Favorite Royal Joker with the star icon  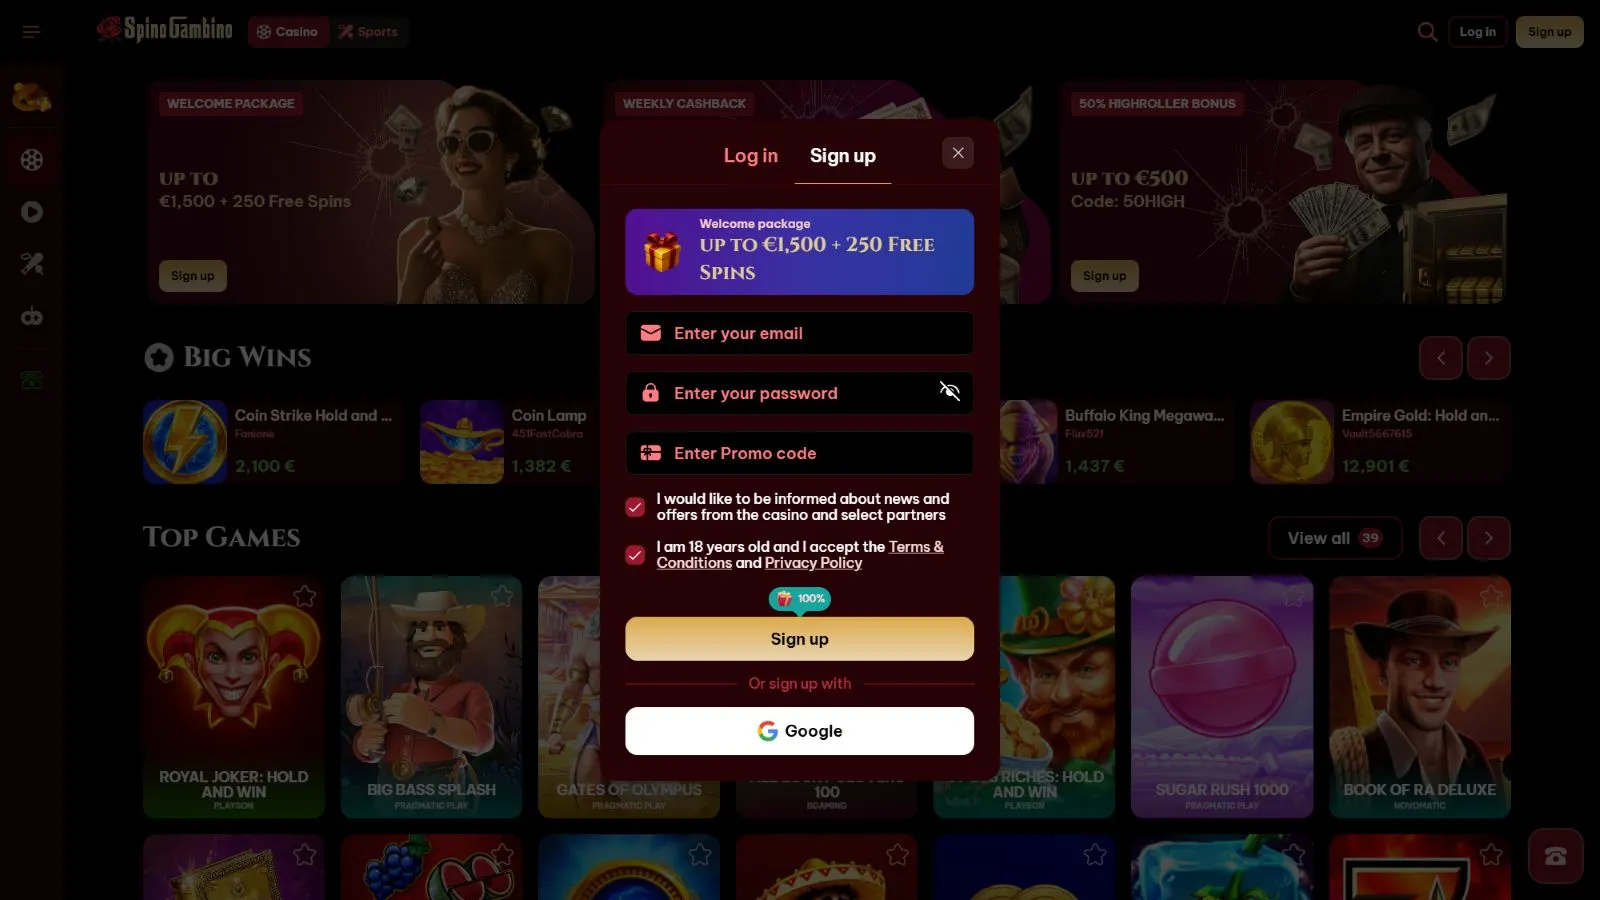[x=305, y=597]
